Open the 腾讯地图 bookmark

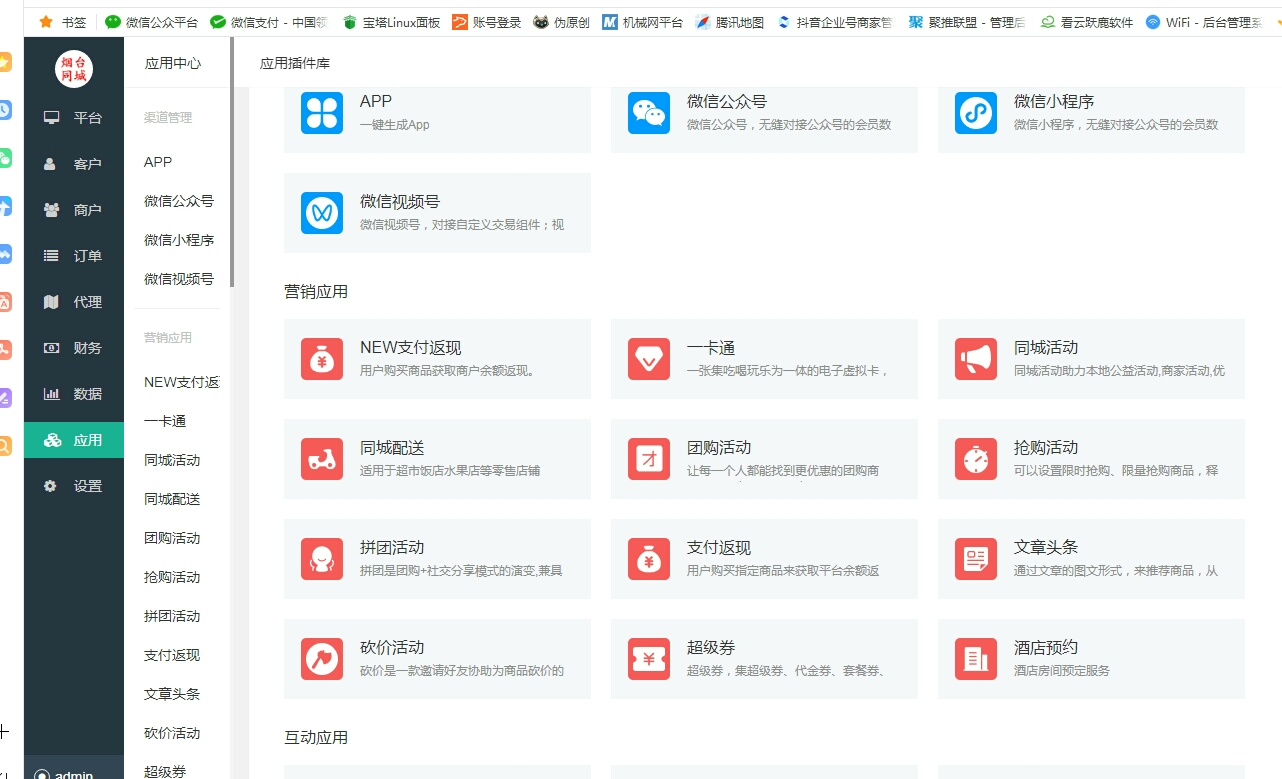coord(730,22)
